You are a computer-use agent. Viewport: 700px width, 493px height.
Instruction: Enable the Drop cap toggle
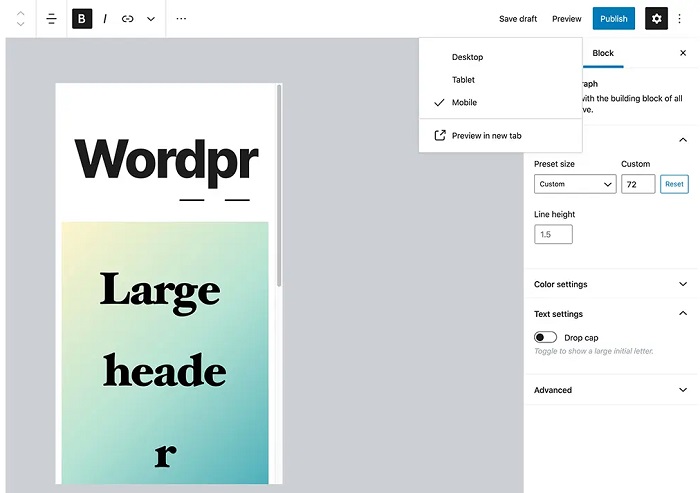(x=545, y=337)
